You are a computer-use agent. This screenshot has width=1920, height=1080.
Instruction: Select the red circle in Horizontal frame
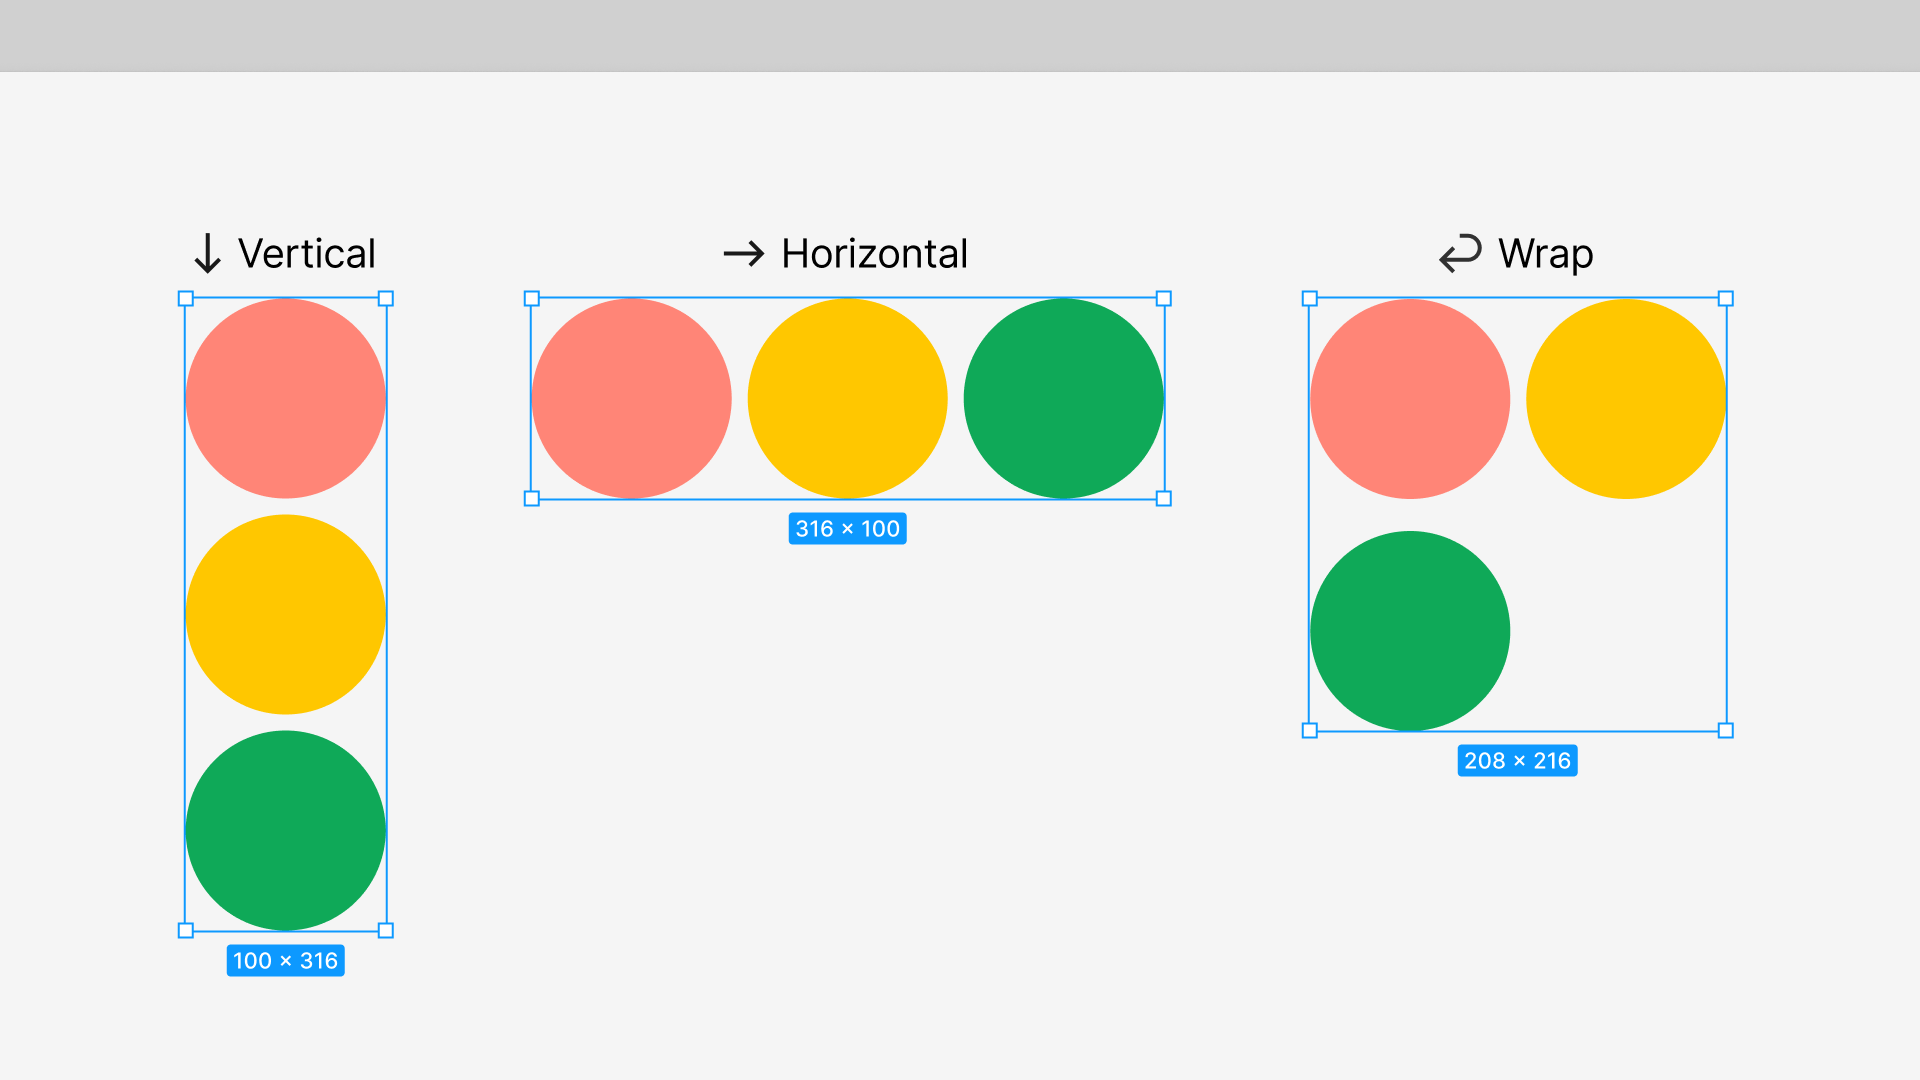click(632, 398)
